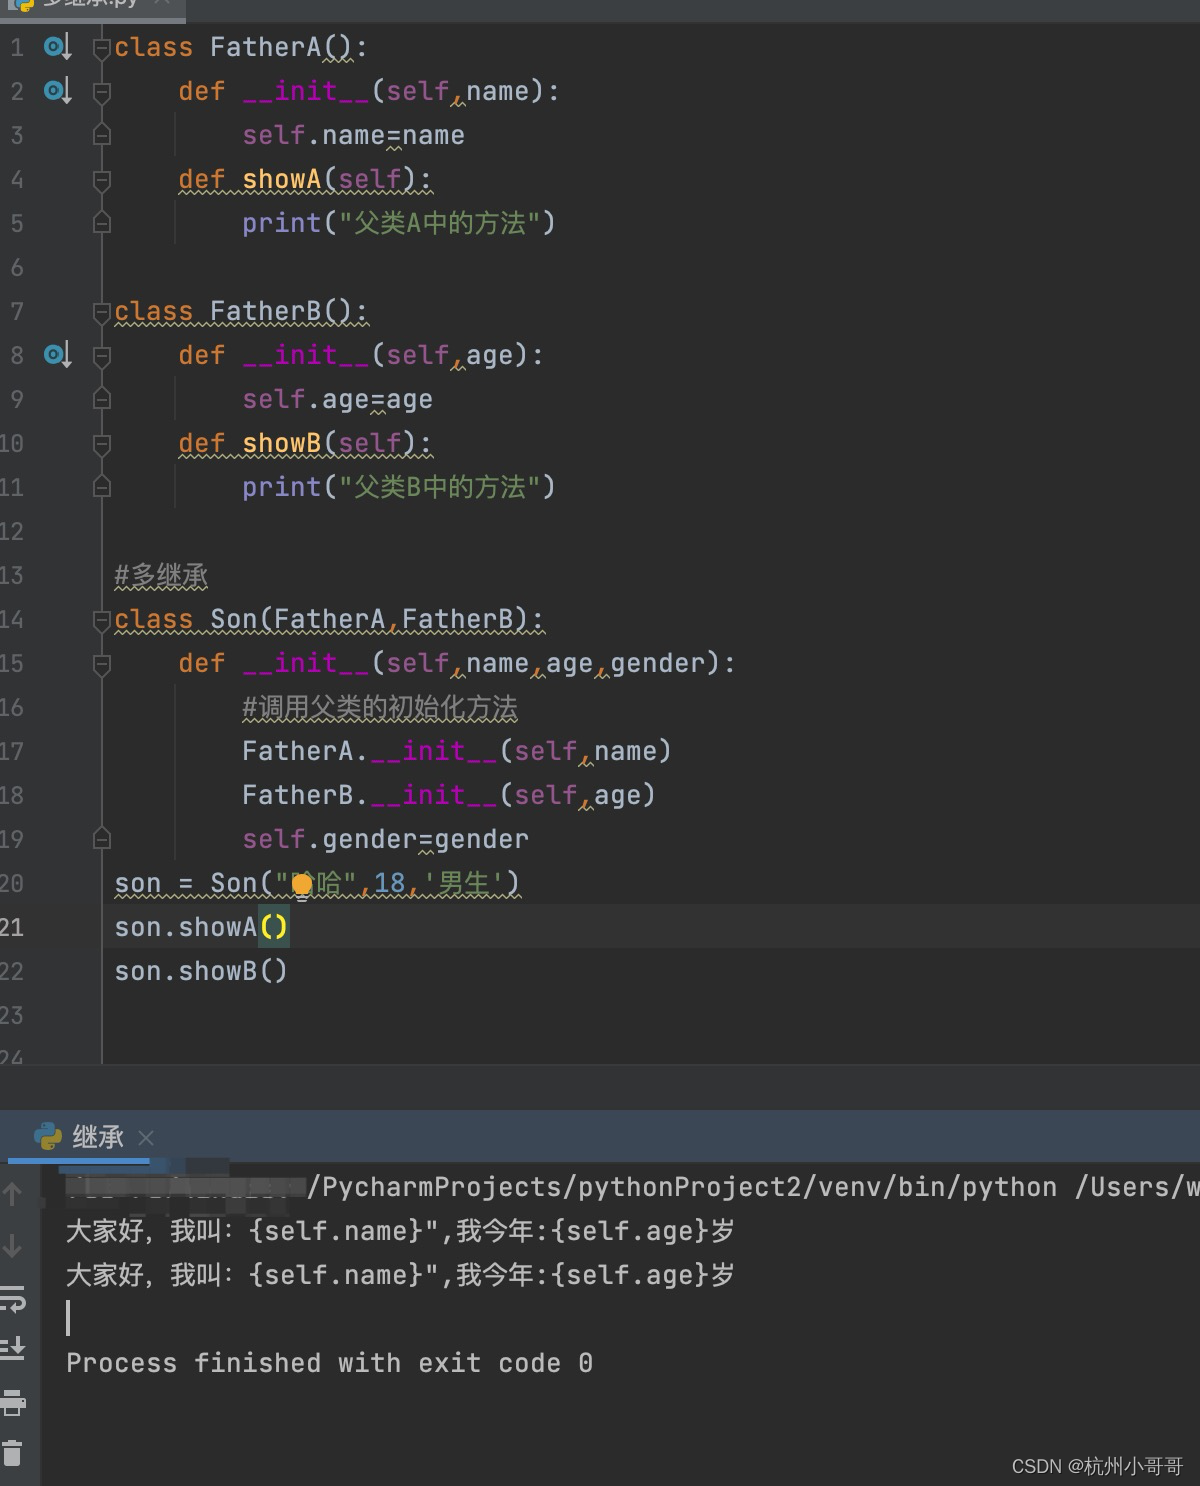
Task: Click the Down the stack trace arrow in Run panel
Action: pos(13,1246)
